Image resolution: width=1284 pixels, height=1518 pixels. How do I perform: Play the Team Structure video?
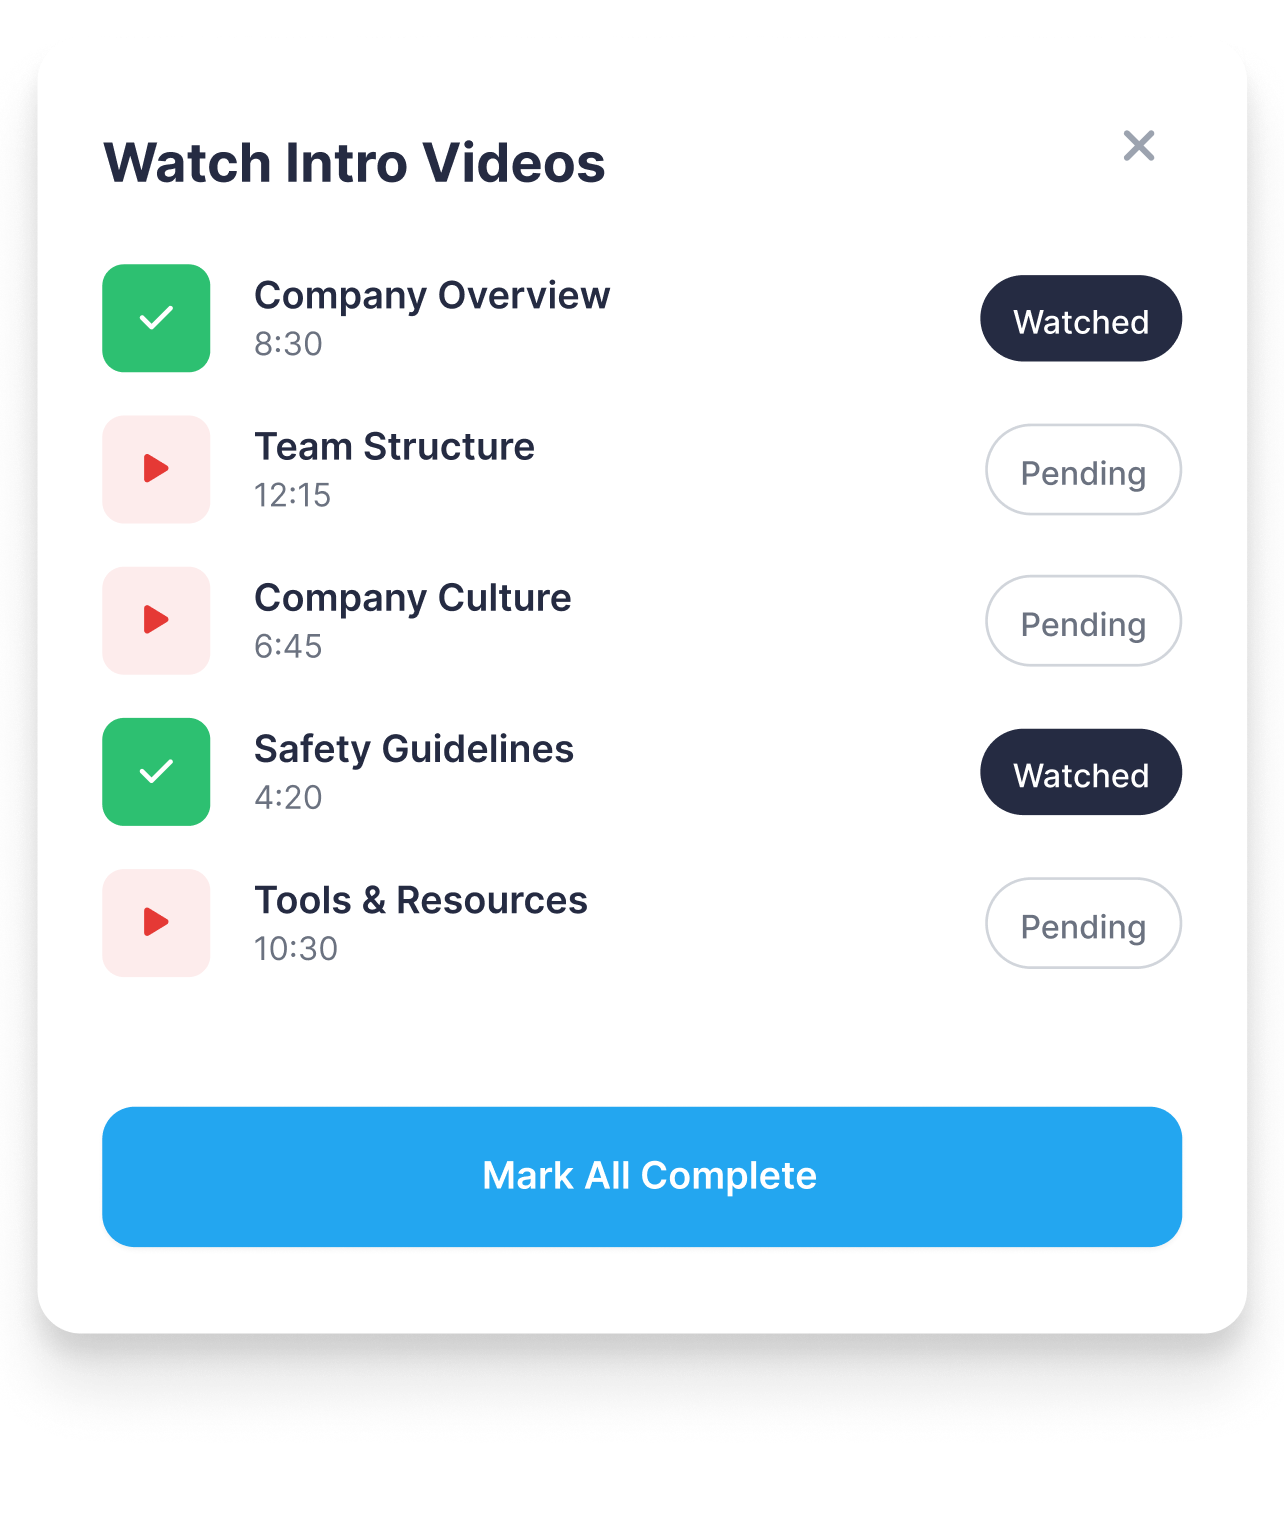tap(156, 469)
